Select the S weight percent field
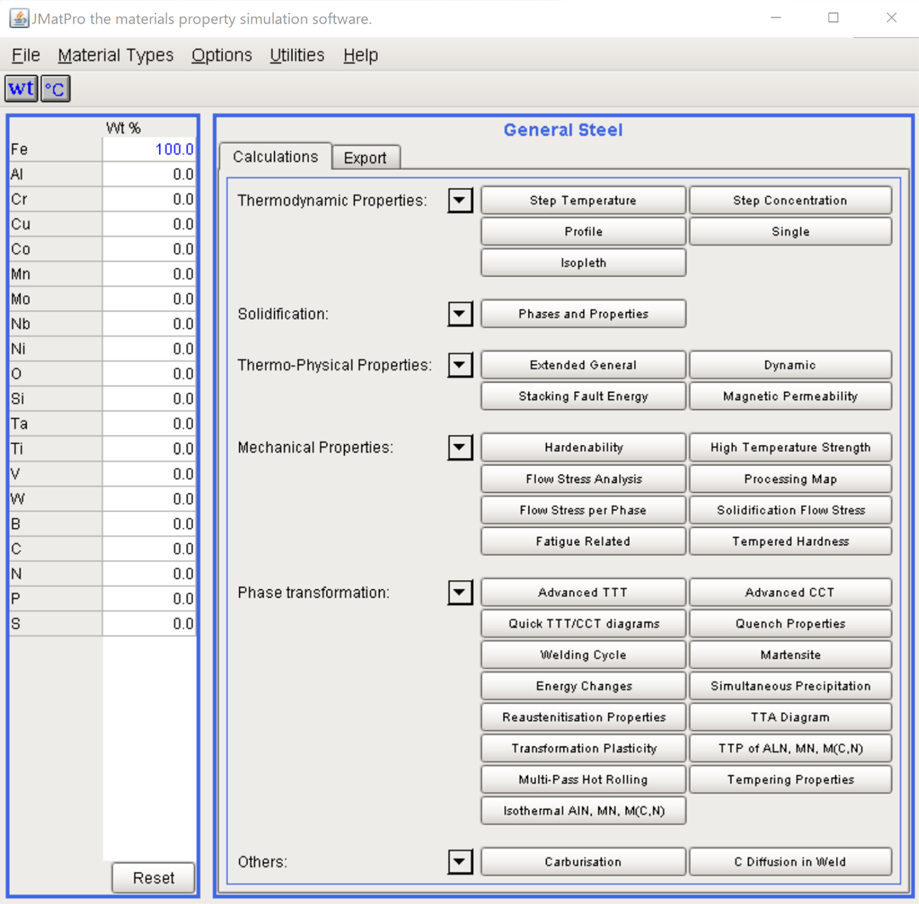This screenshot has width=919, height=904. (x=149, y=624)
